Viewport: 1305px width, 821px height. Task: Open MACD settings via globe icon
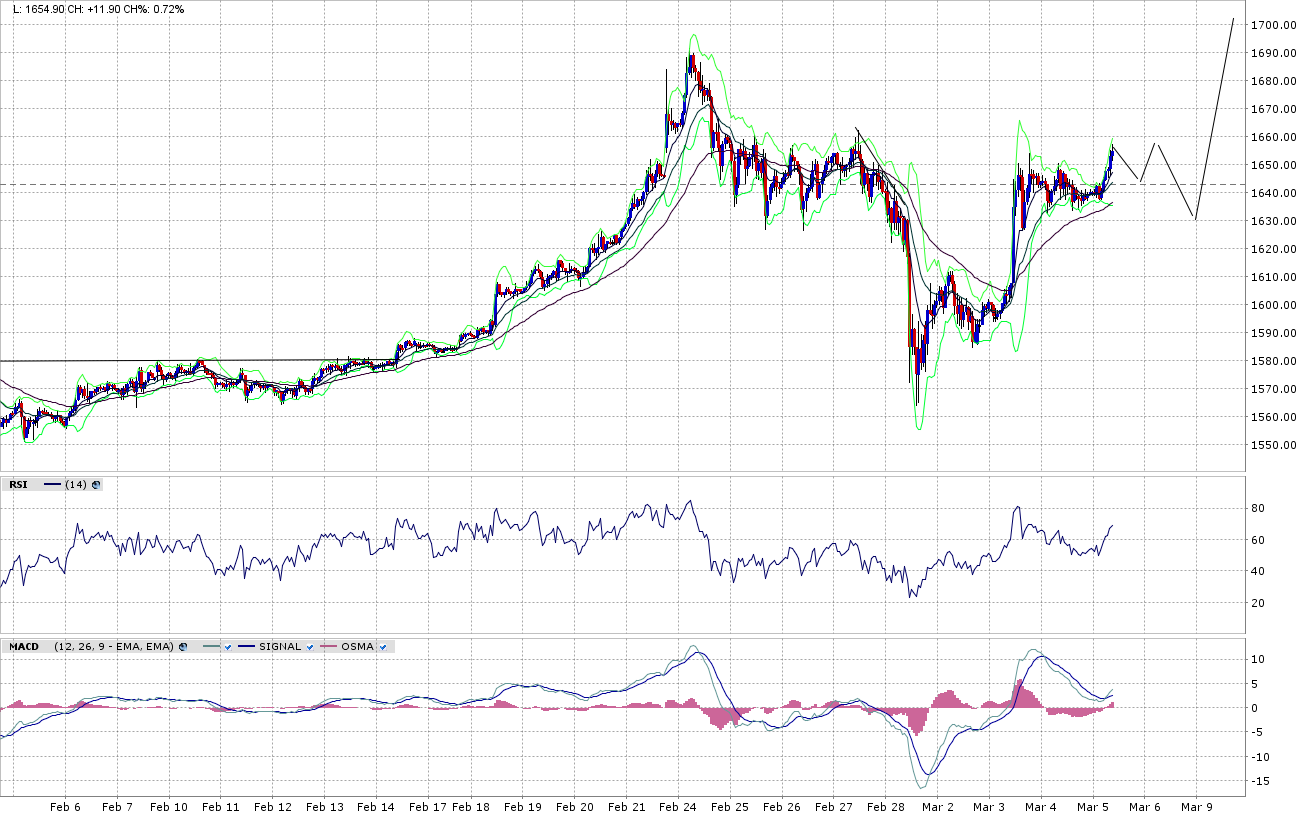(x=183, y=647)
